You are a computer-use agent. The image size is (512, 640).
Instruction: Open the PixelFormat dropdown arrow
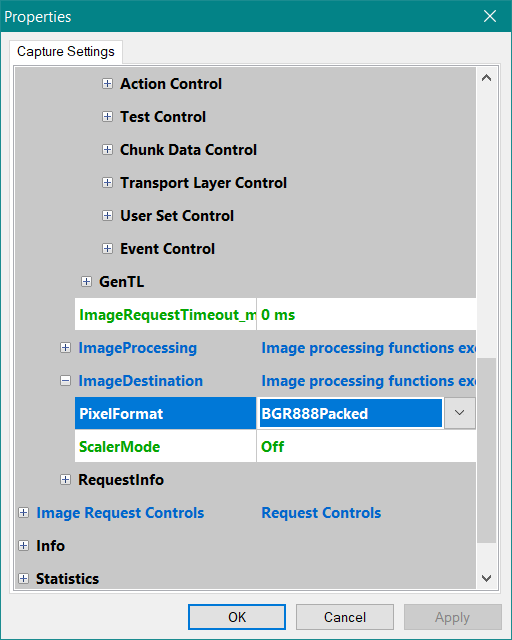coord(460,413)
